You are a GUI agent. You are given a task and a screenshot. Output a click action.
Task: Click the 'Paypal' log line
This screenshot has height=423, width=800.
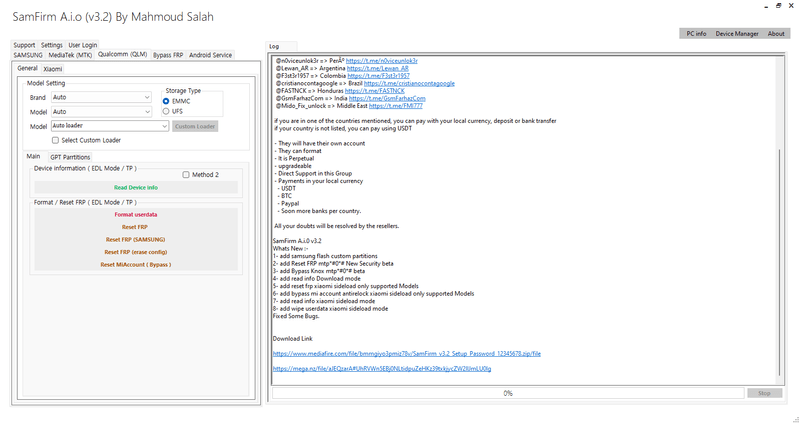click(289, 204)
